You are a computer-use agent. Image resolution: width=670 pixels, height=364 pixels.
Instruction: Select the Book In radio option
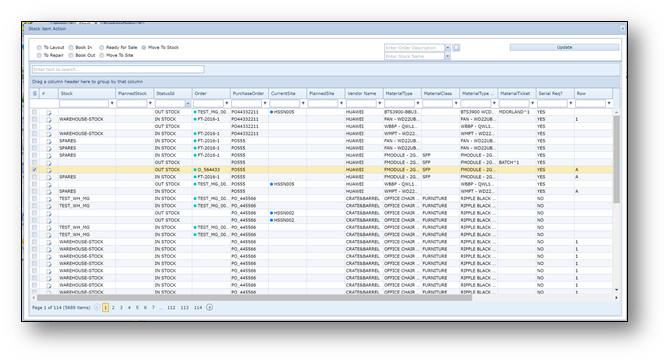(x=71, y=48)
